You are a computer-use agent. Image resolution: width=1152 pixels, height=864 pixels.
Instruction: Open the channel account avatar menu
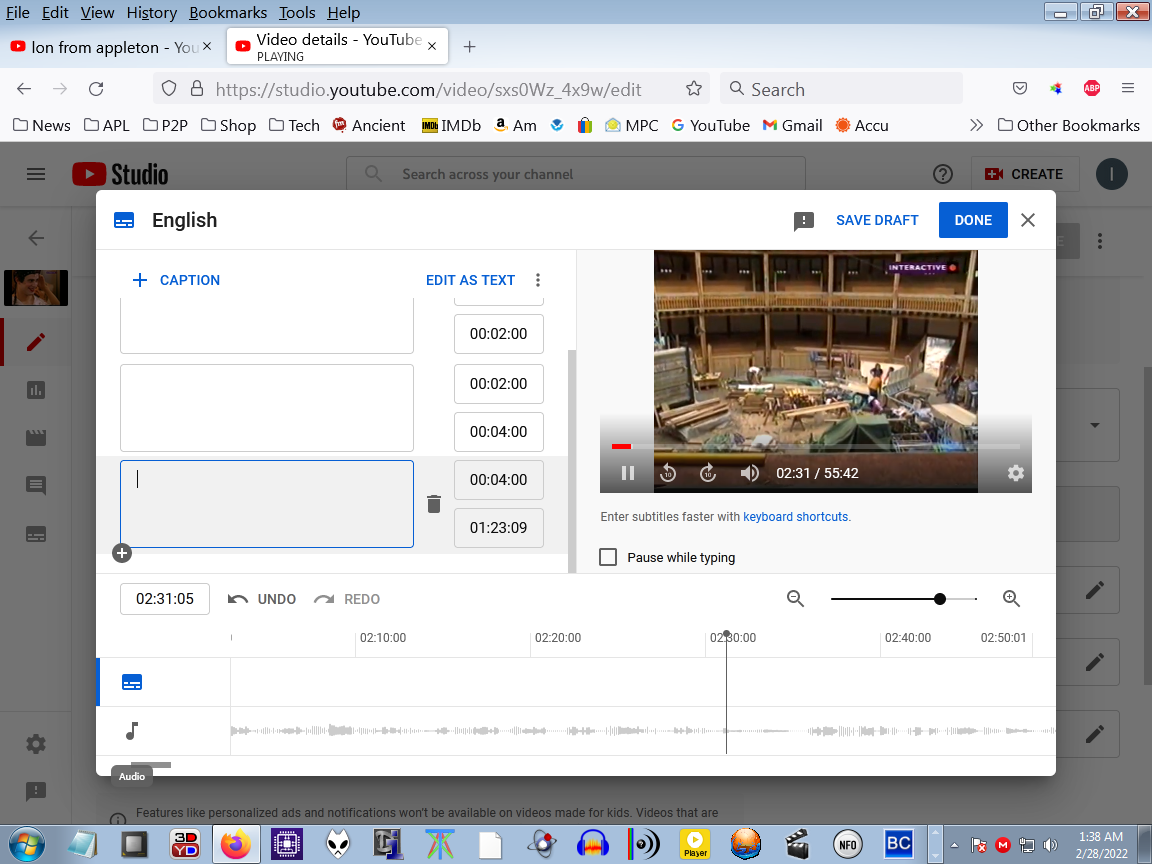point(1112,174)
